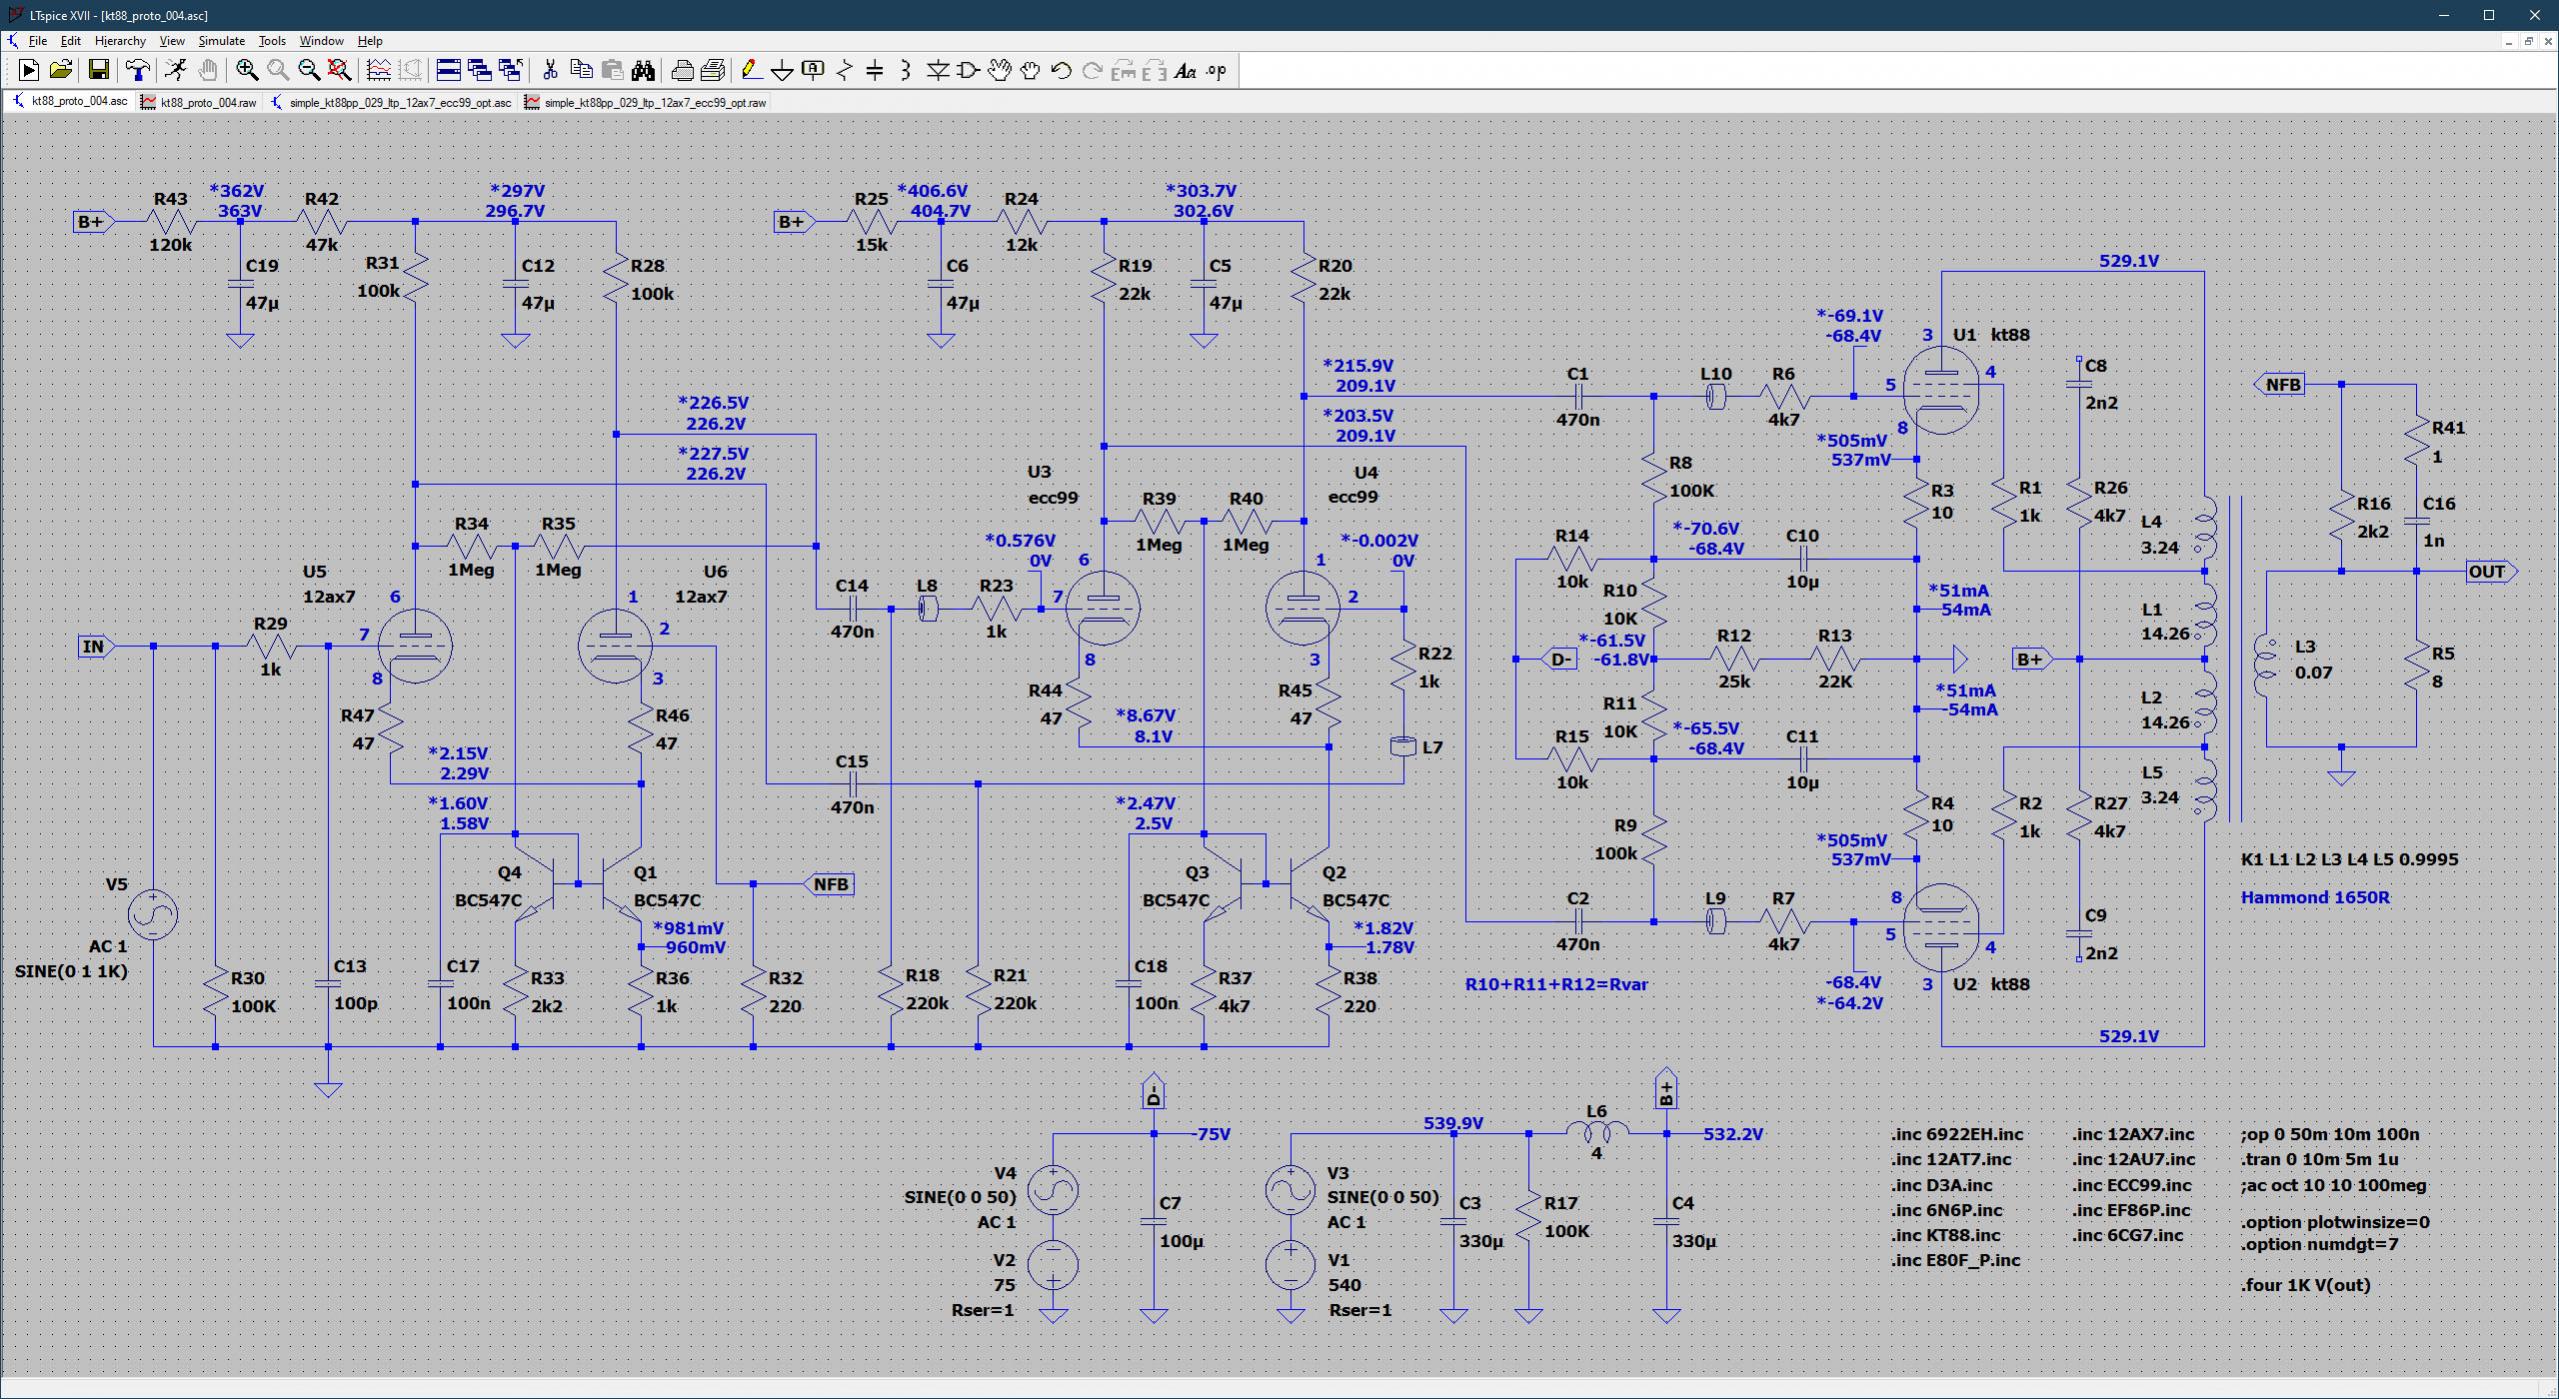
Task: Select the Zoom In magnifier
Action: pos(247,70)
